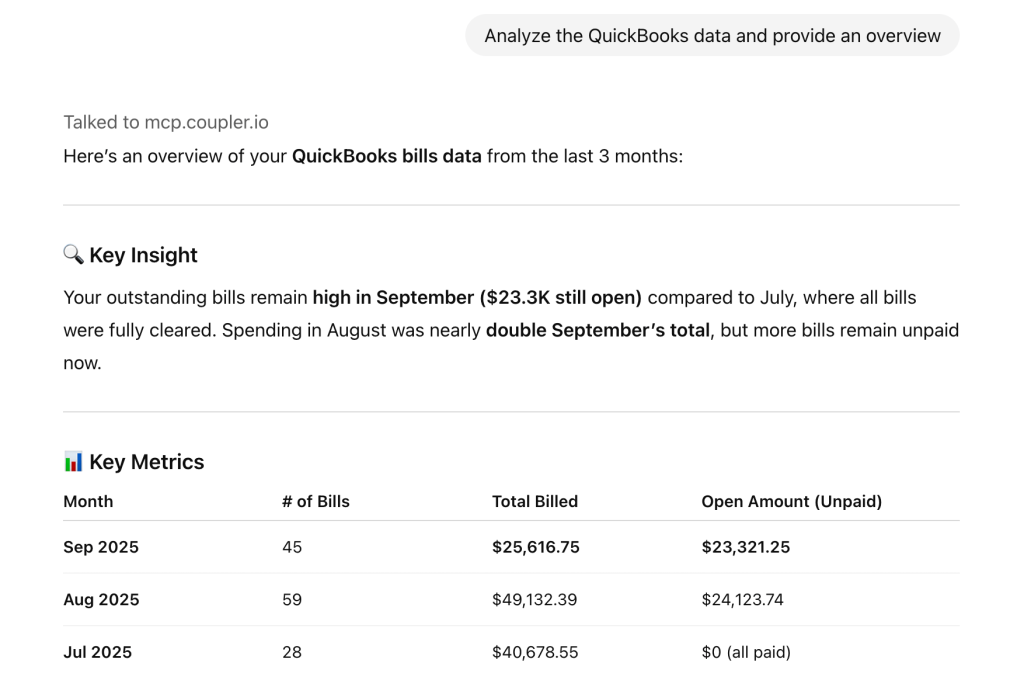This screenshot has height=687, width=1024.
Task: Click the "$0 (all paid)" cell
Action: [x=745, y=652]
